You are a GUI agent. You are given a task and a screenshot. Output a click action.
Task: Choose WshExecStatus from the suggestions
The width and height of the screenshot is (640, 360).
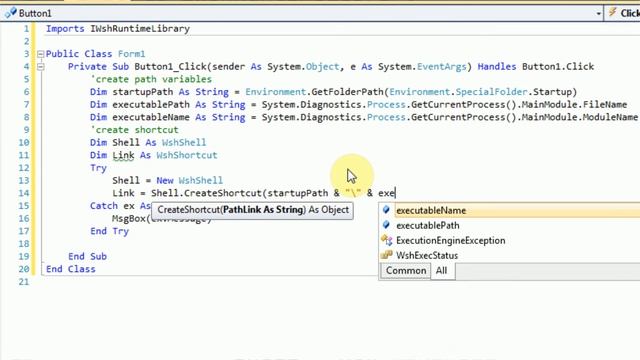click(427, 256)
